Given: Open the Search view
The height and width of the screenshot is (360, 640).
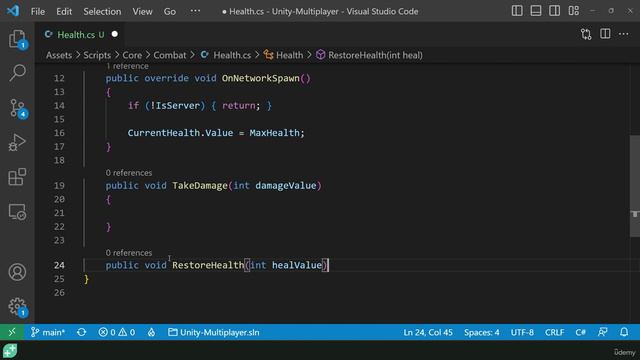Looking at the screenshot, I should (x=17, y=73).
